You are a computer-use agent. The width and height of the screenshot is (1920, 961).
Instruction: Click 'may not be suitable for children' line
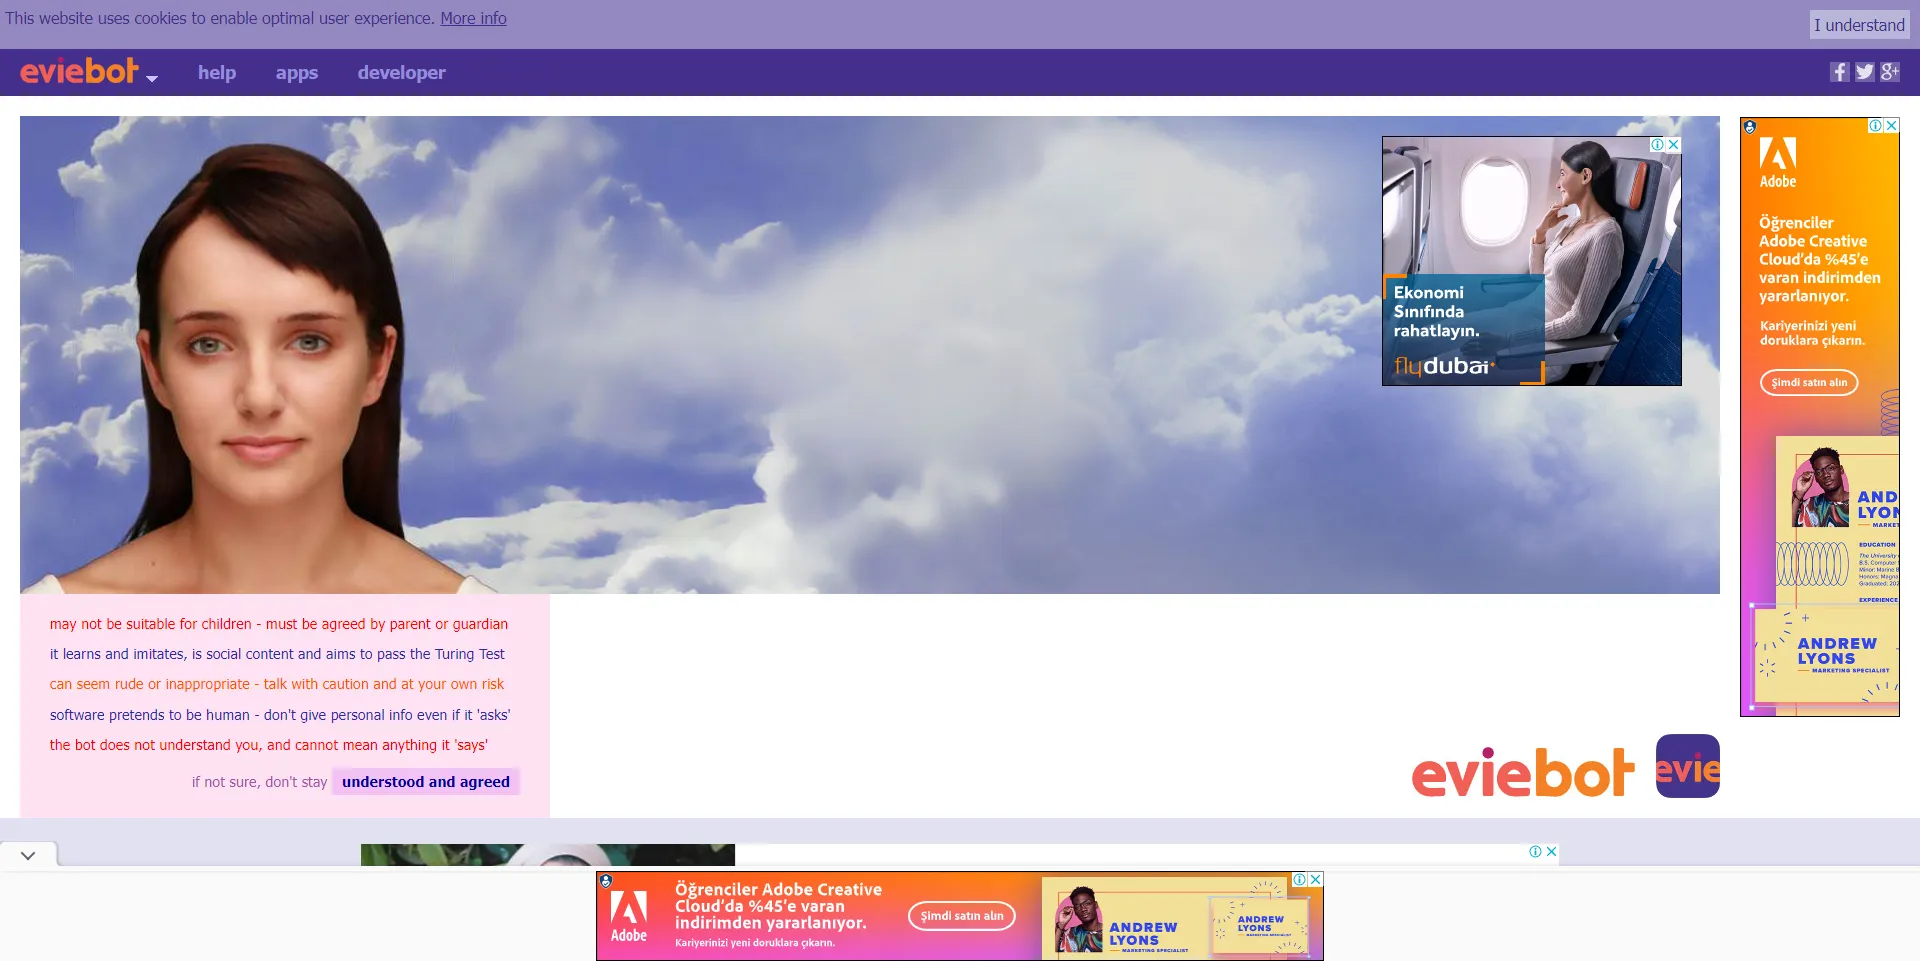(279, 624)
